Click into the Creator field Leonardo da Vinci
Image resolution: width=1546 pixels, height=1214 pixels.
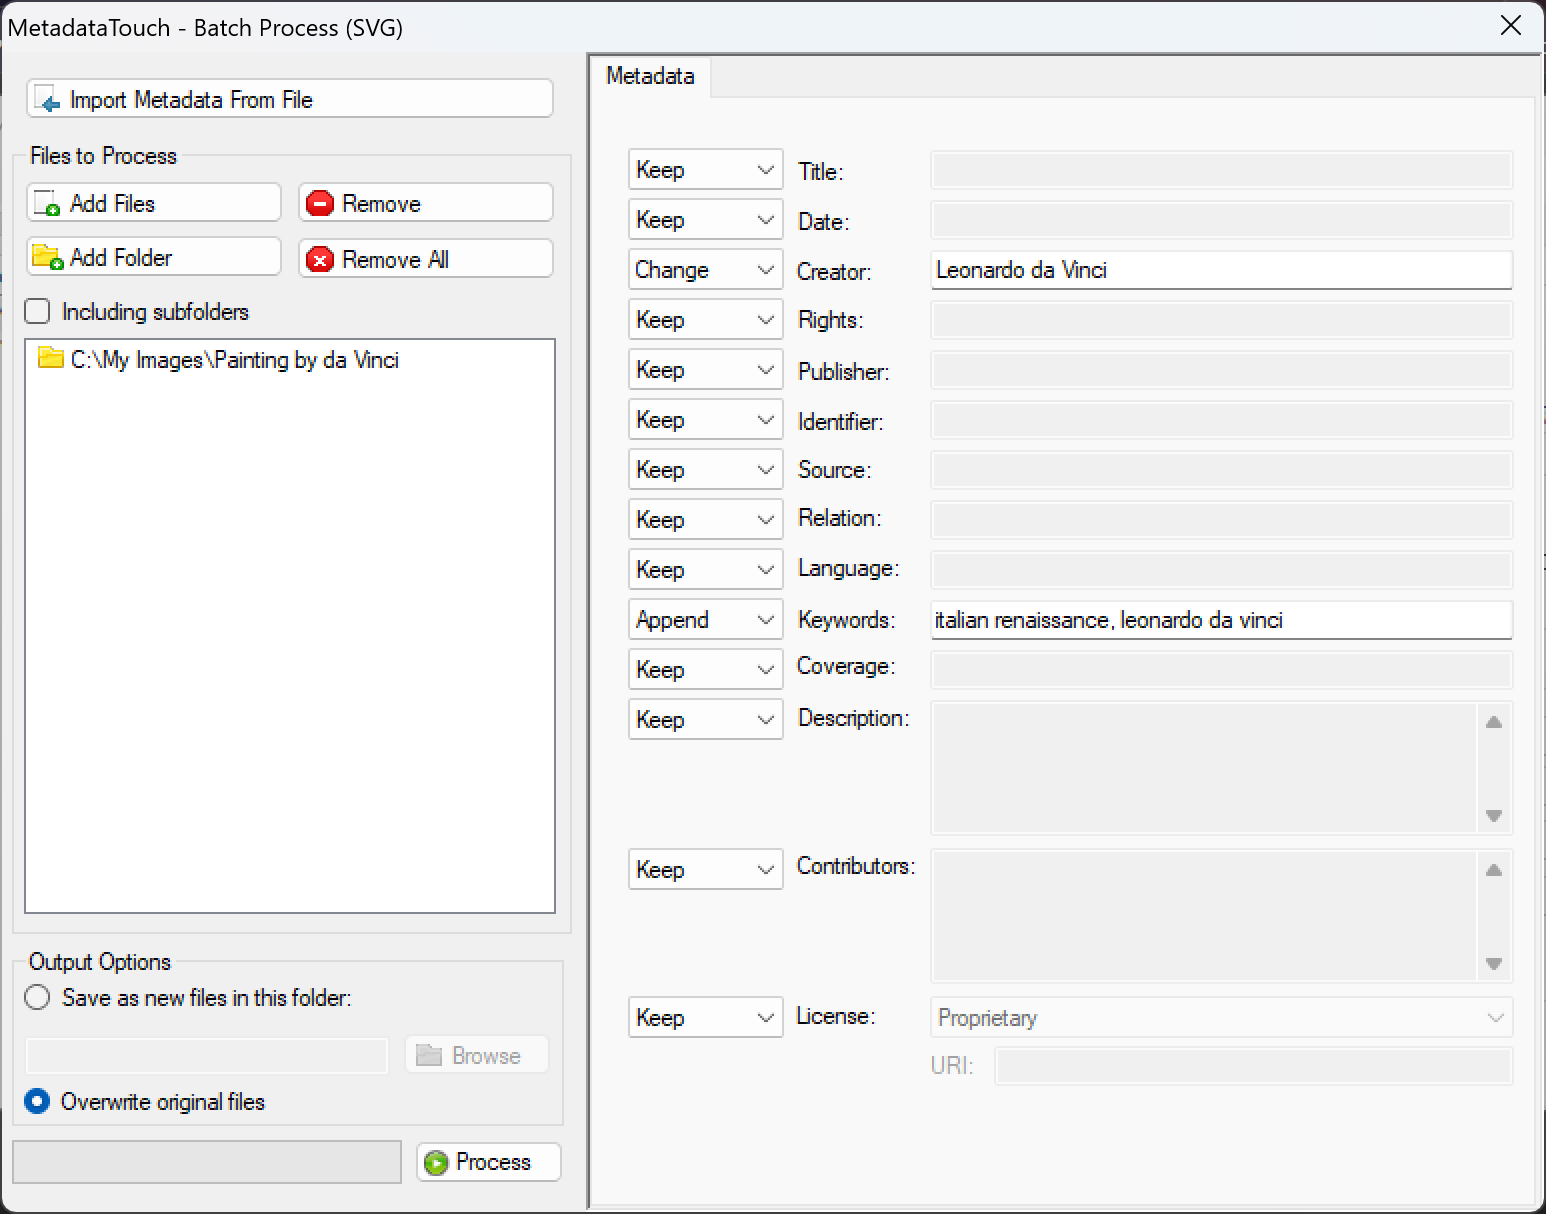pyautogui.click(x=1221, y=270)
